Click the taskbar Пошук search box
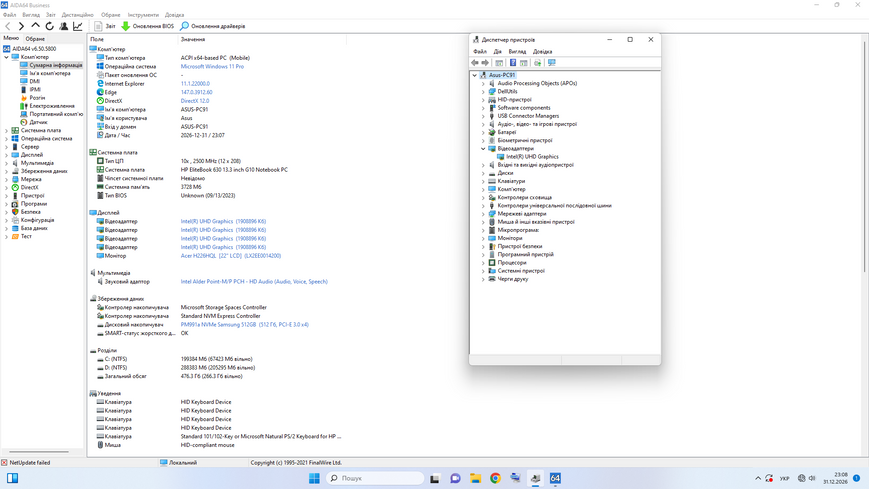This screenshot has width=869, height=489. 375,478
